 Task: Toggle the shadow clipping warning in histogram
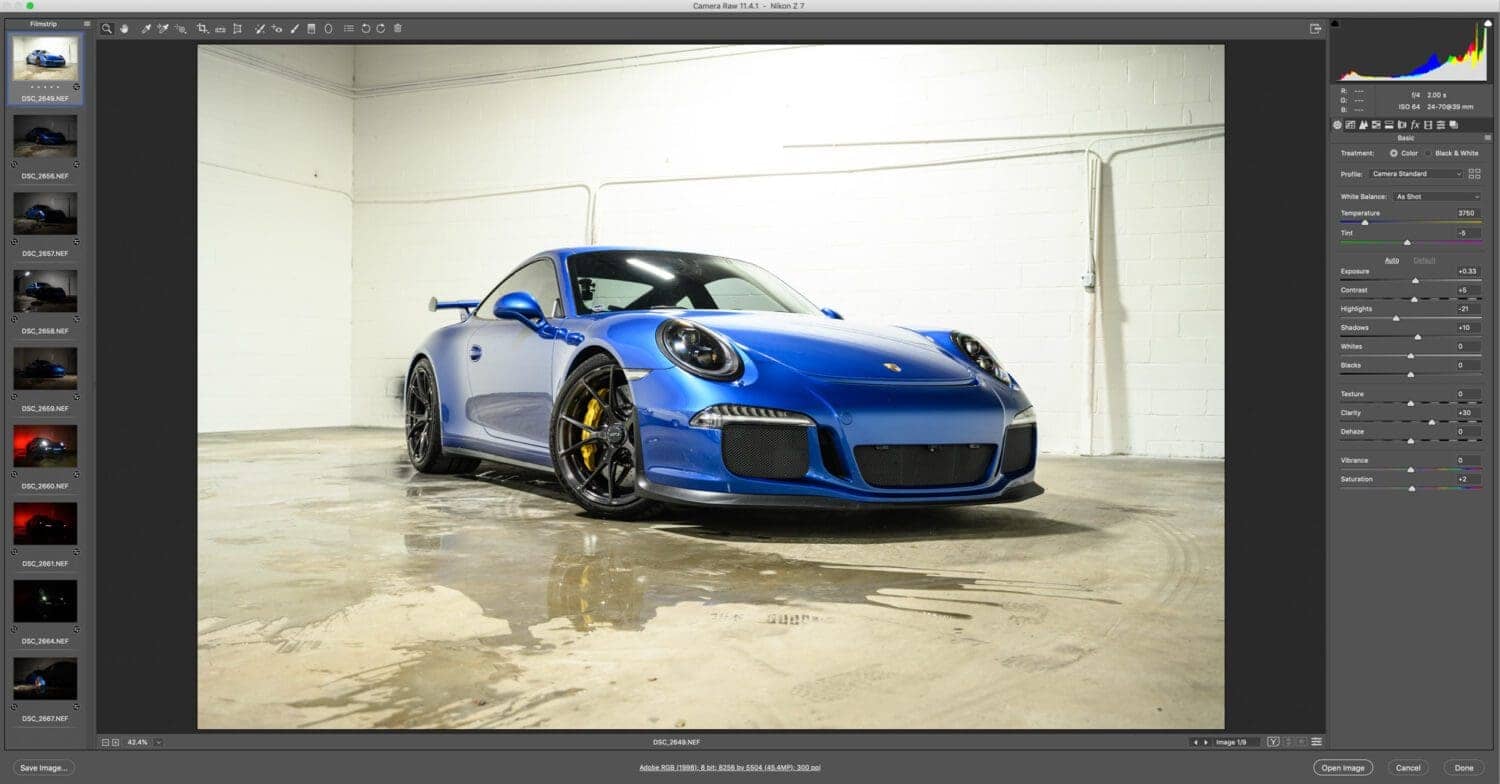click(1335, 23)
